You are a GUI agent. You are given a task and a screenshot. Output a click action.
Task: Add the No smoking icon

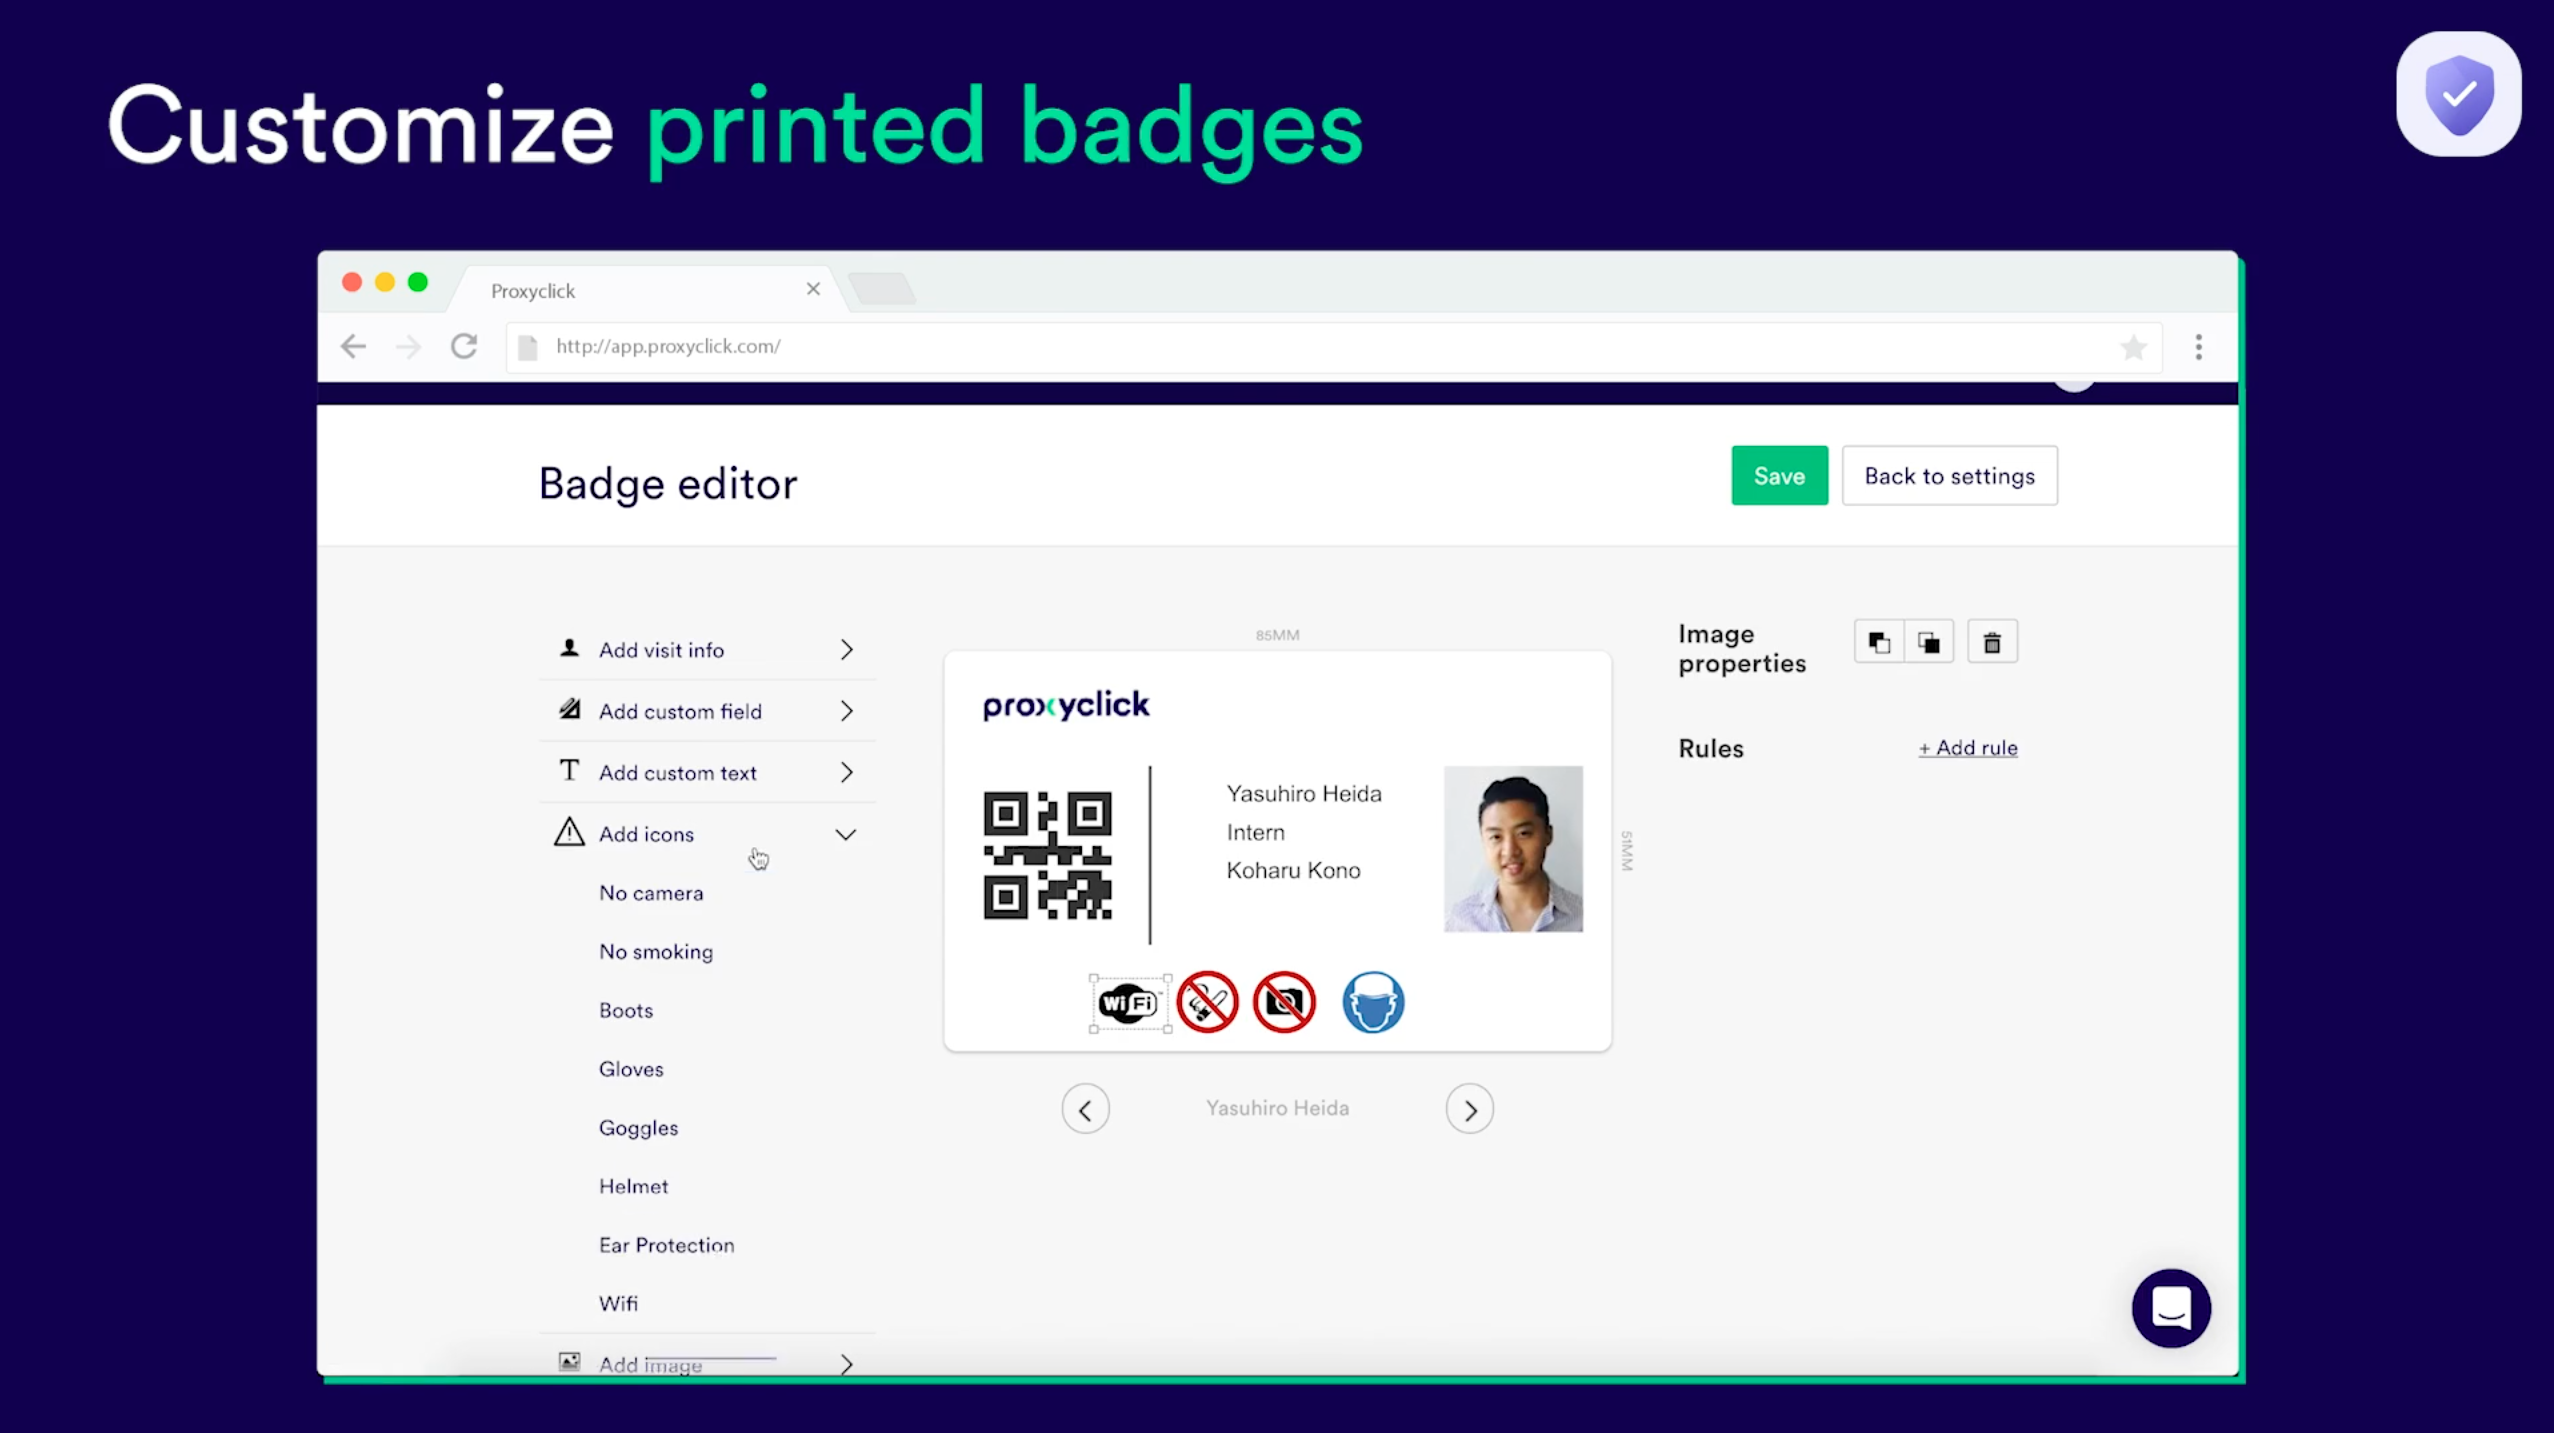(656, 952)
